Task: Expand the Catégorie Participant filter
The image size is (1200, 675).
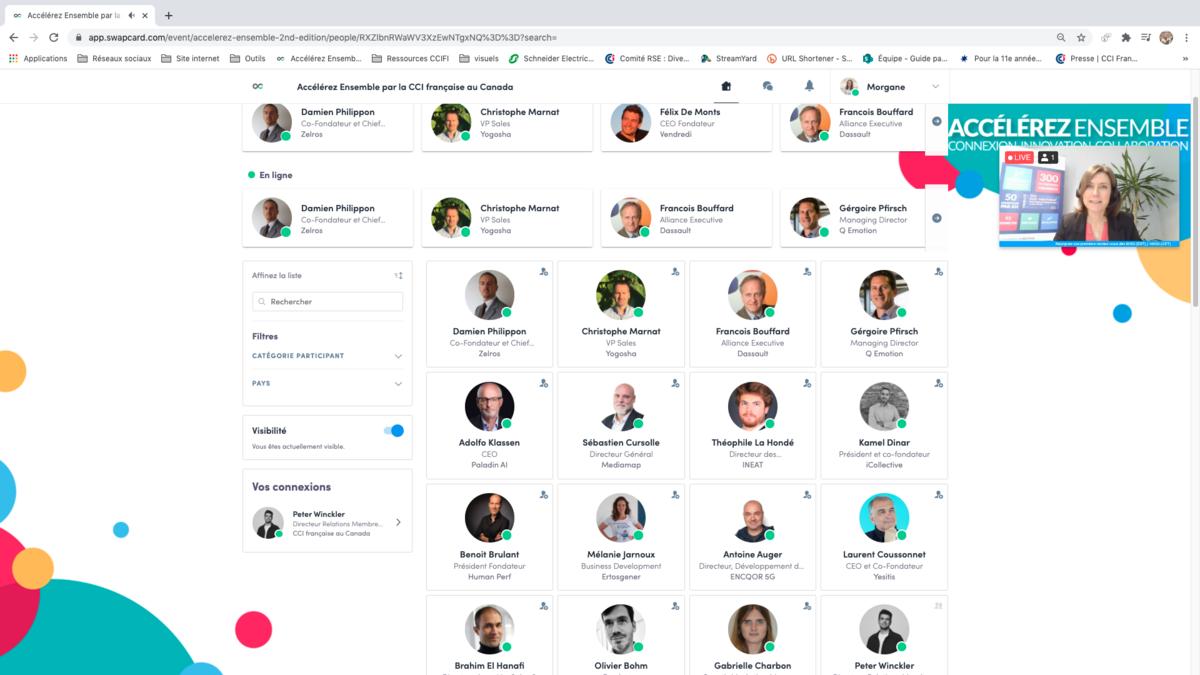Action: click(398, 356)
